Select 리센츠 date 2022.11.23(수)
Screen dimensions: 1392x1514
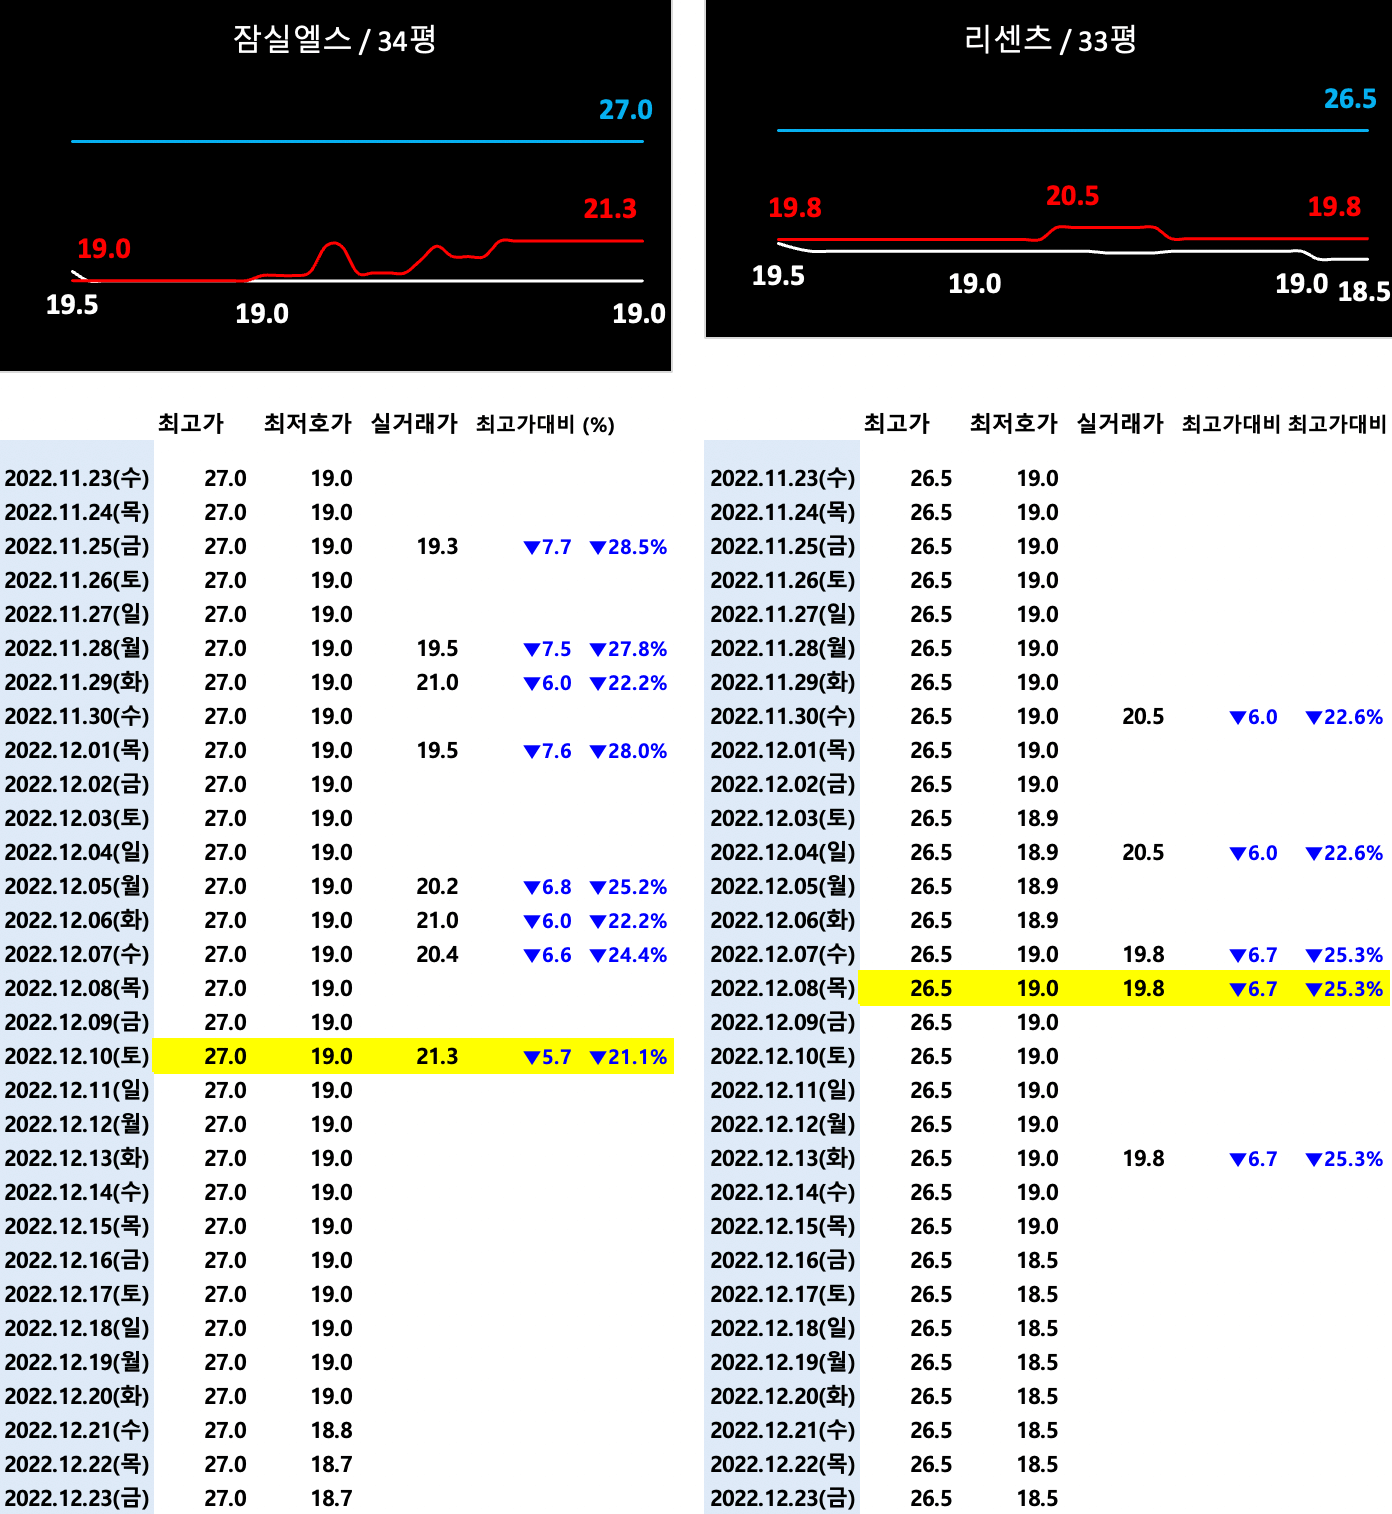pyautogui.click(x=783, y=479)
